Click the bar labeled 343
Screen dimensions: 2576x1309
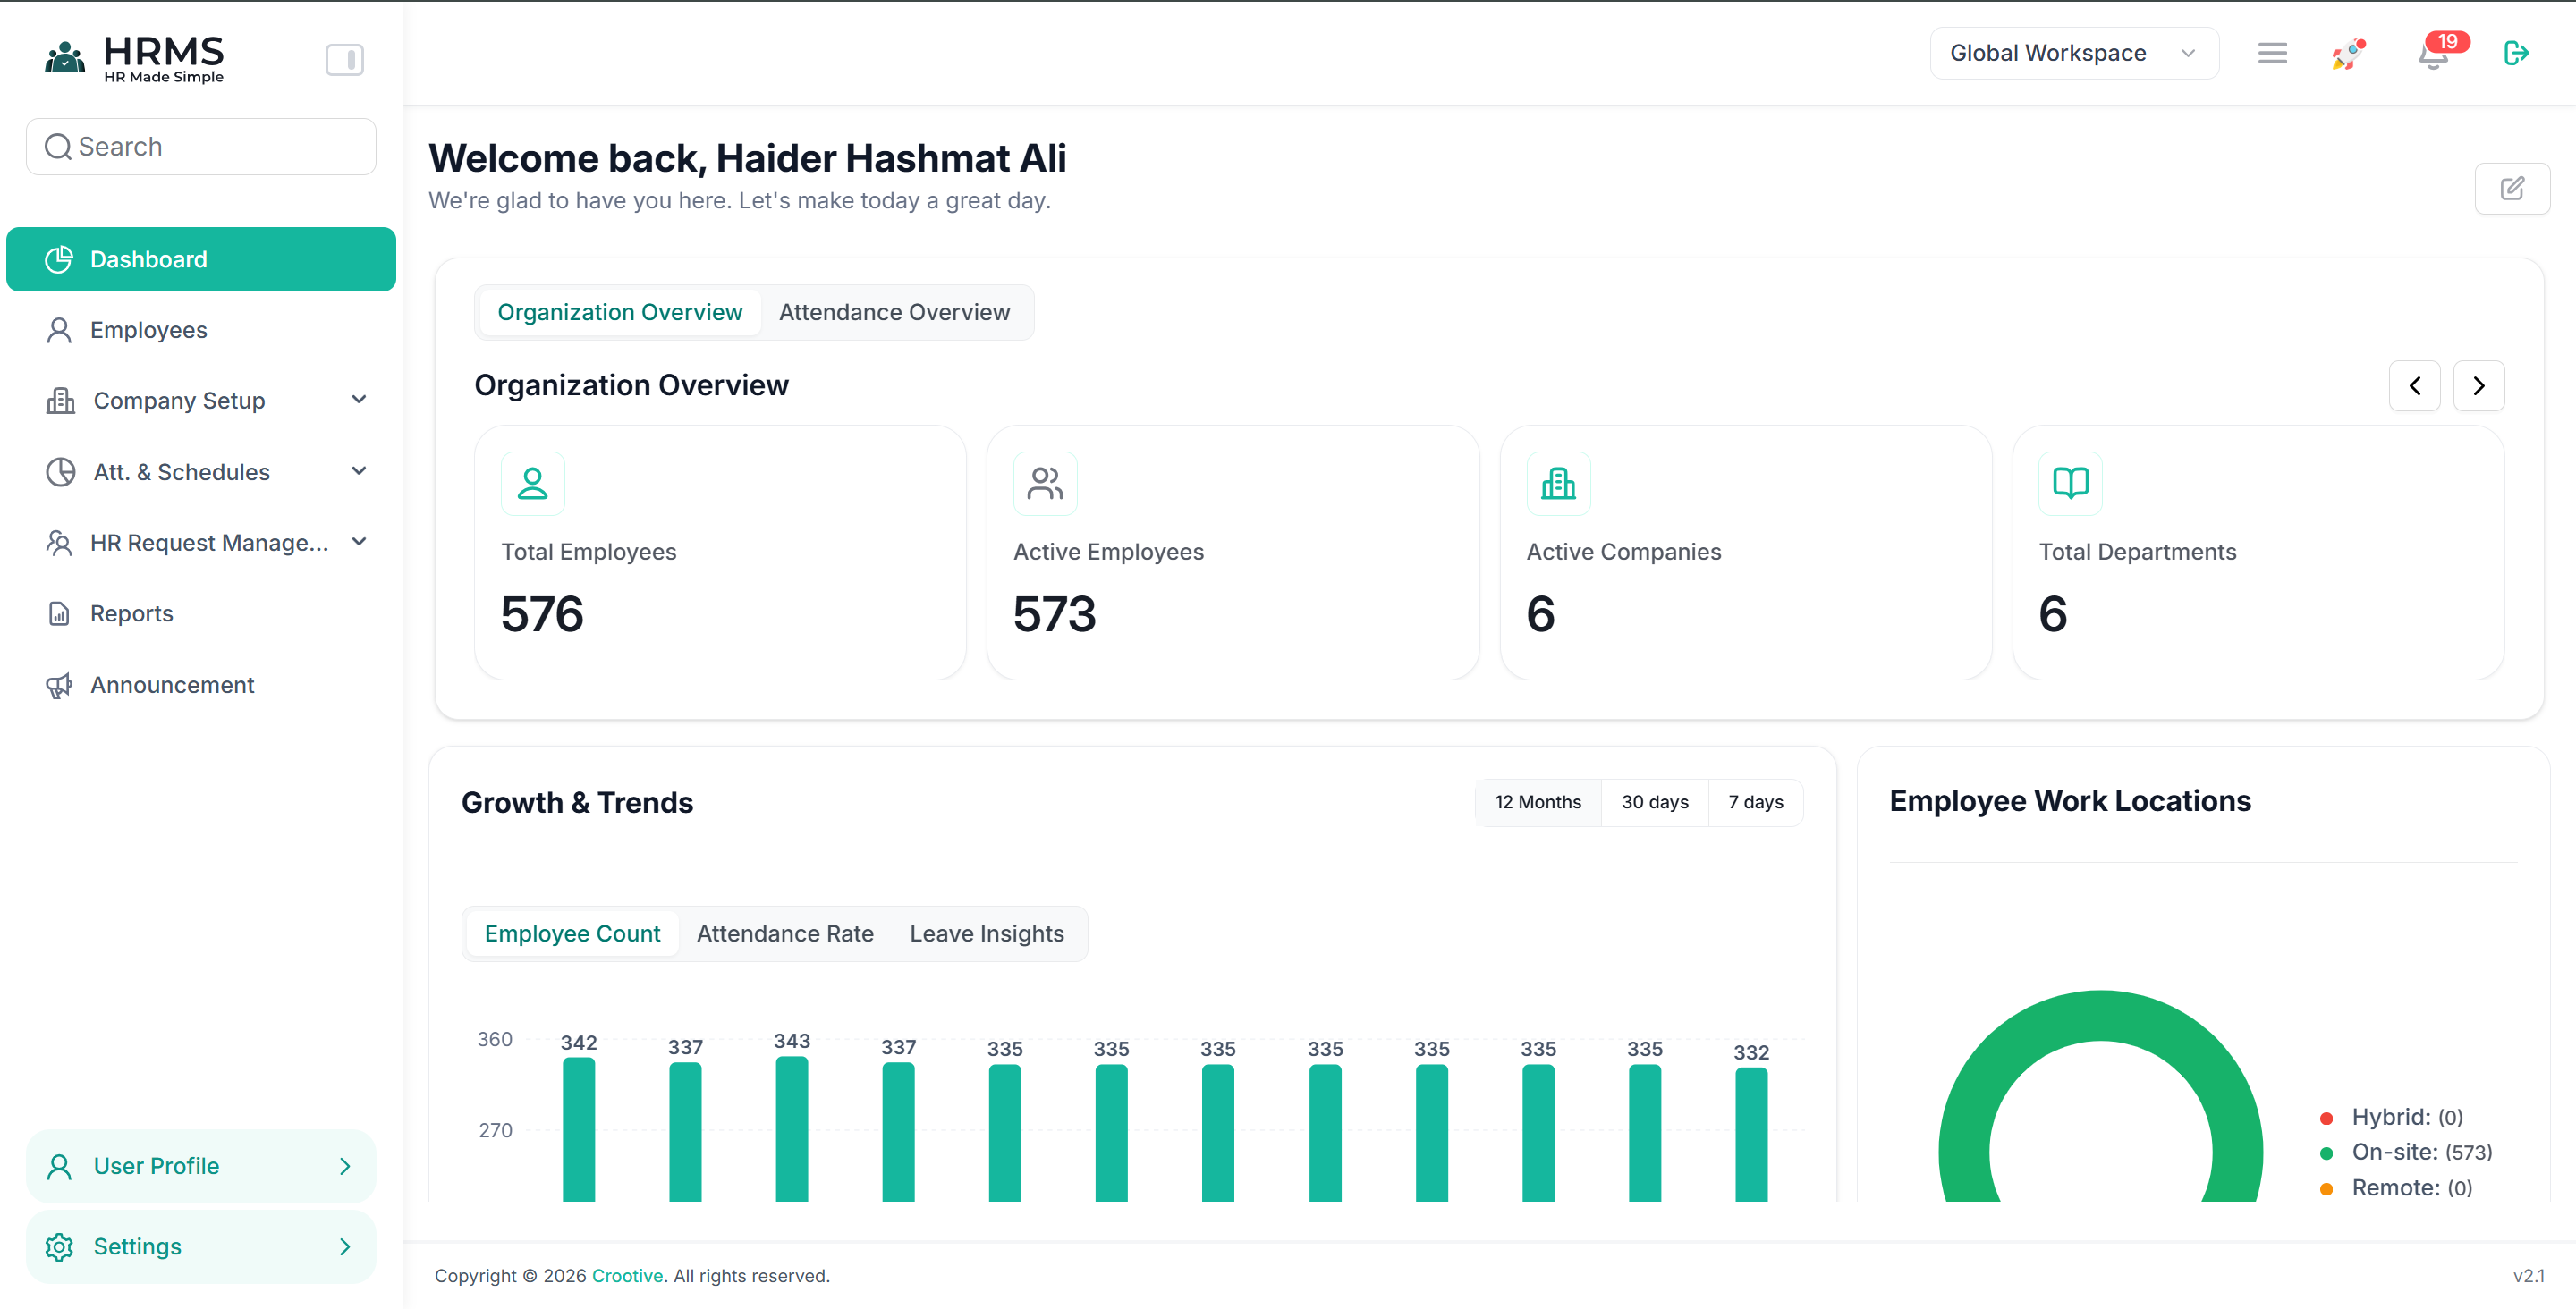pyautogui.click(x=791, y=1129)
